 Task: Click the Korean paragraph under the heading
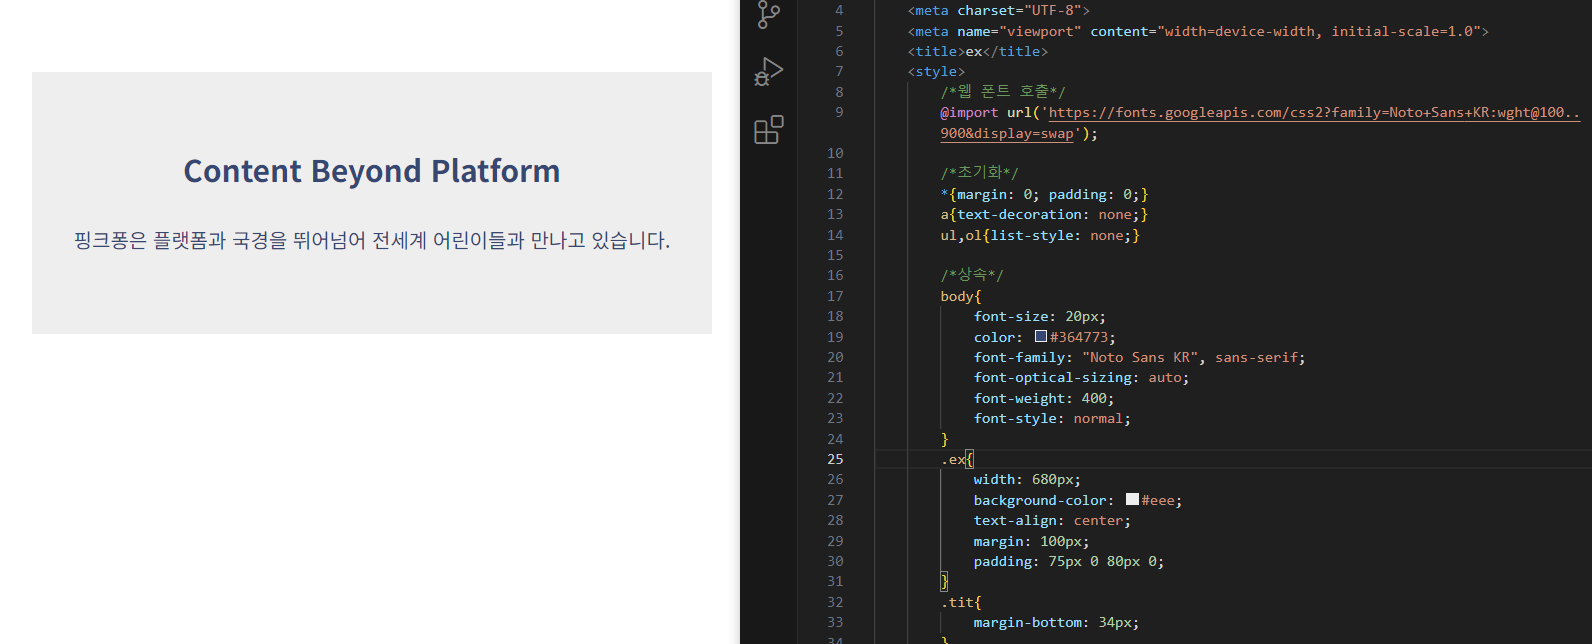coord(371,240)
